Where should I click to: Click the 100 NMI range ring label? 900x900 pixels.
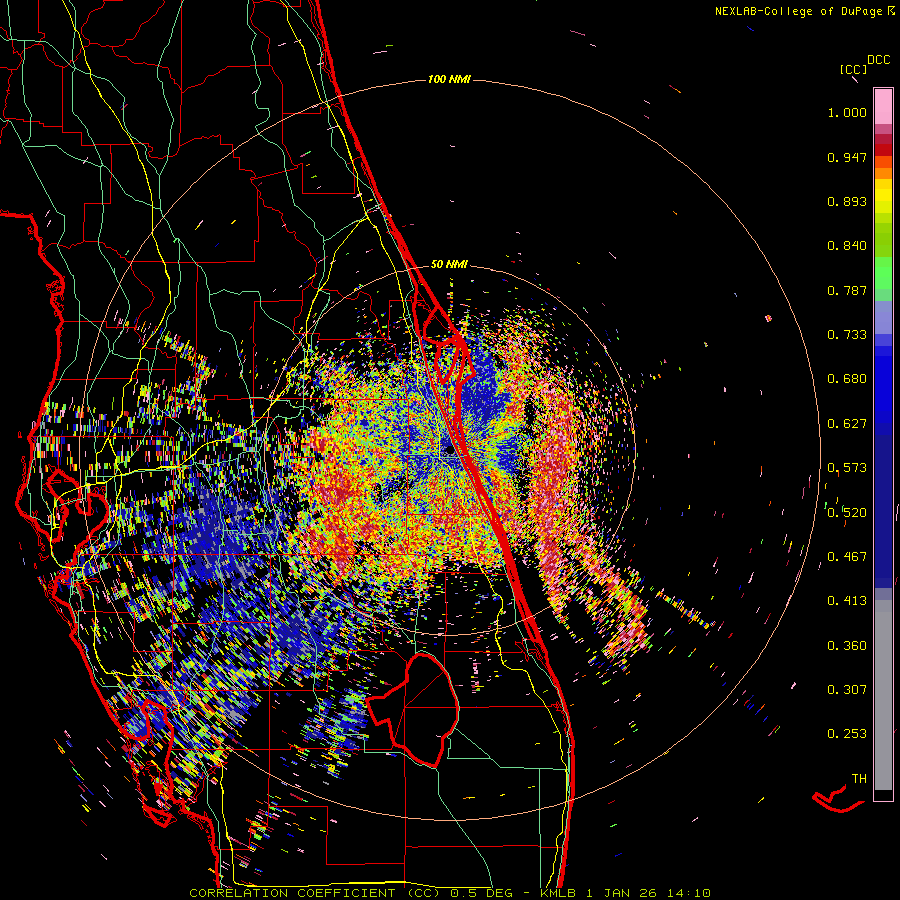pos(449,79)
